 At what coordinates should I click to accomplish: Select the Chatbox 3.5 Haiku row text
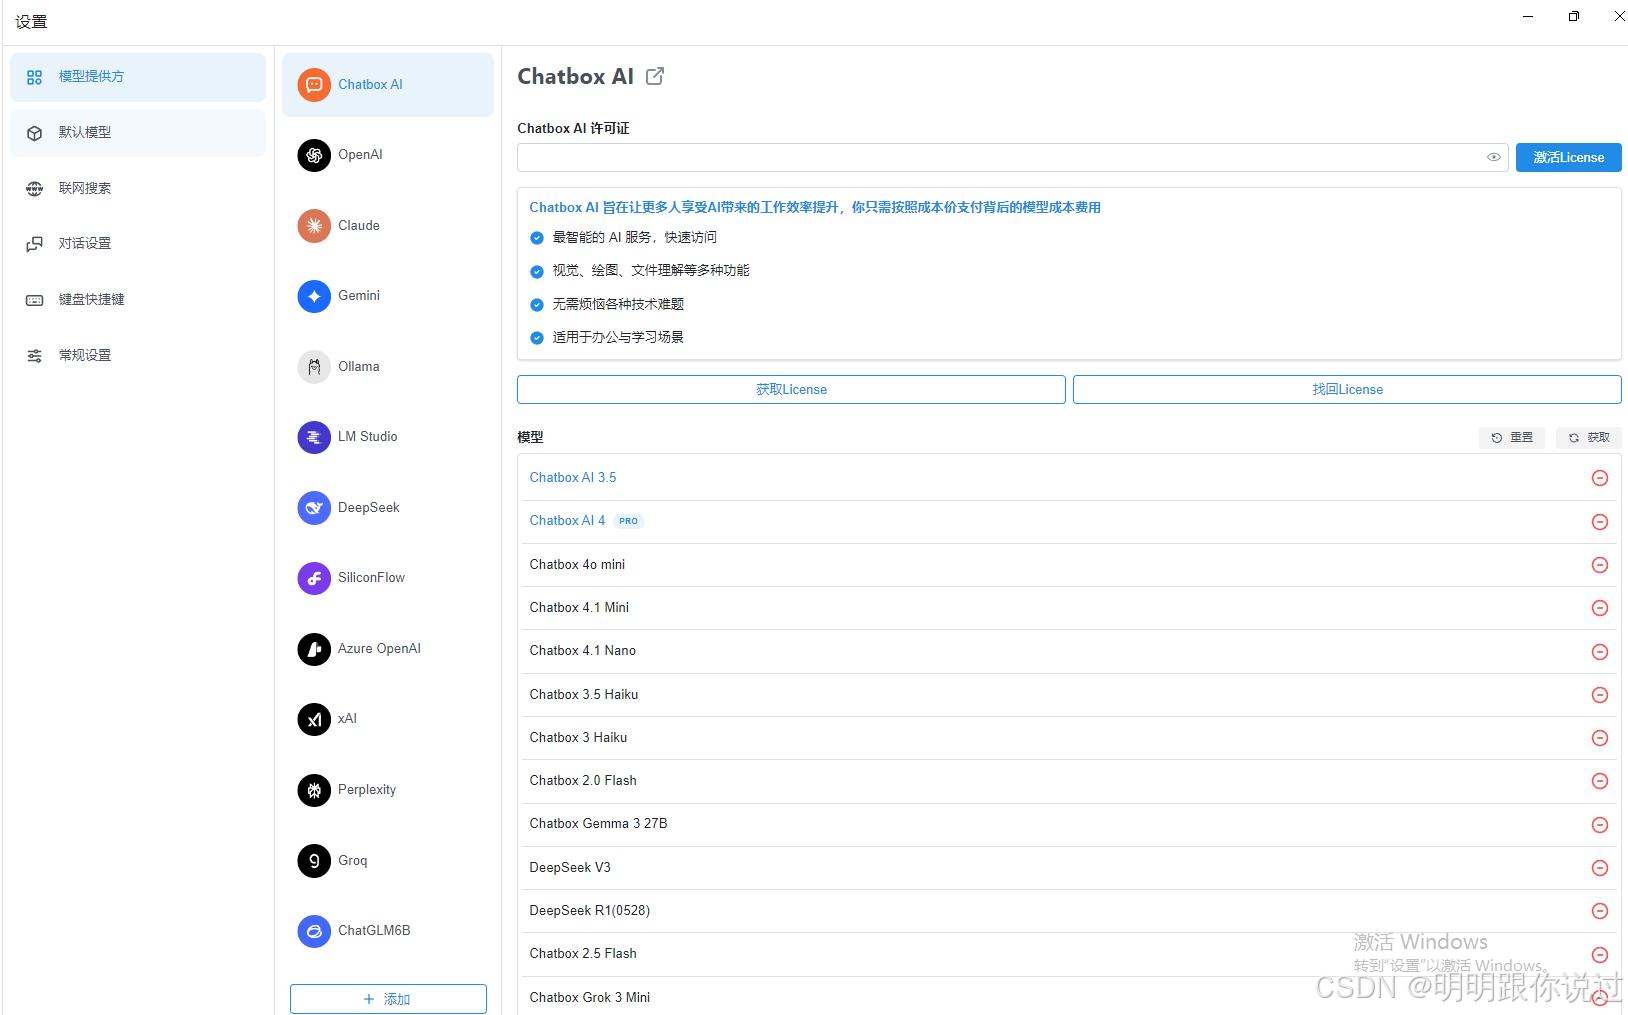[x=584, y=695]
